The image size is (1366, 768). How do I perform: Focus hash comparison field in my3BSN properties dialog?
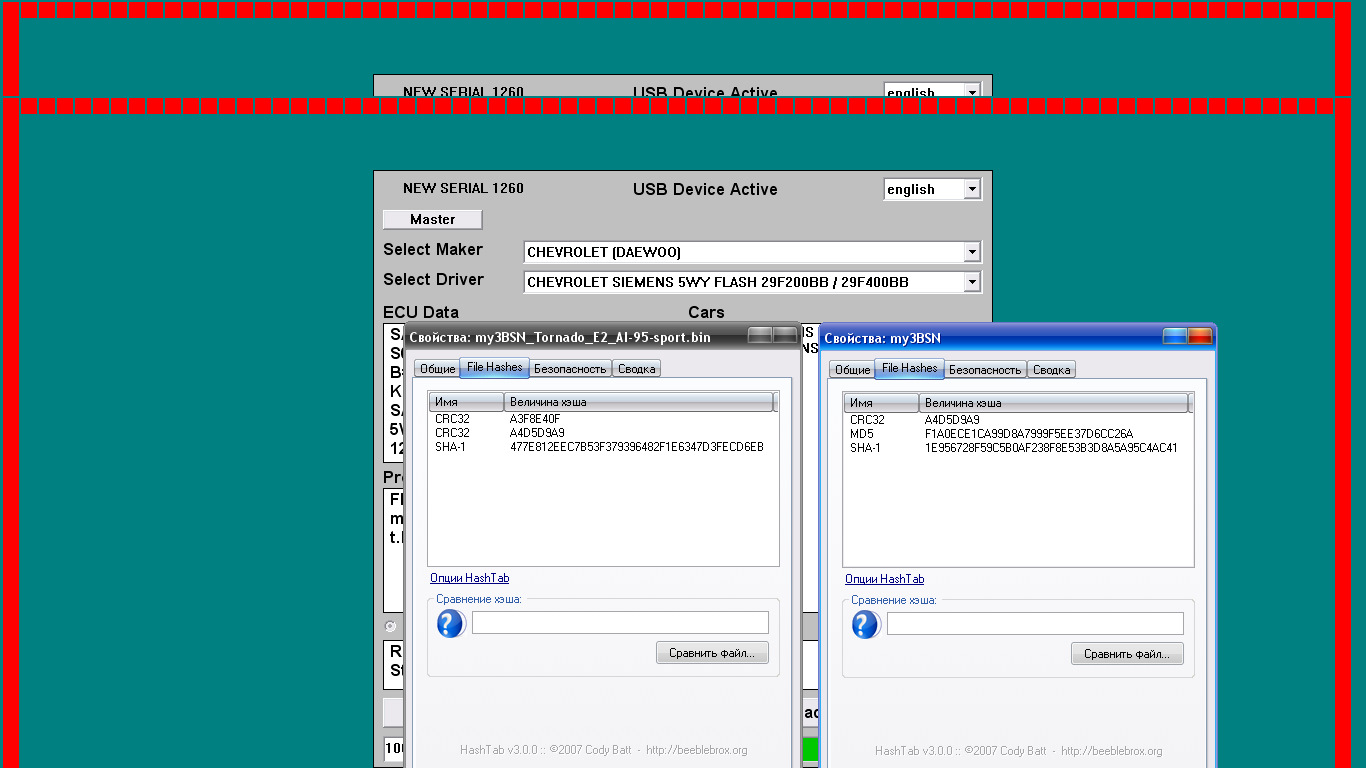tap(1035, 623)
